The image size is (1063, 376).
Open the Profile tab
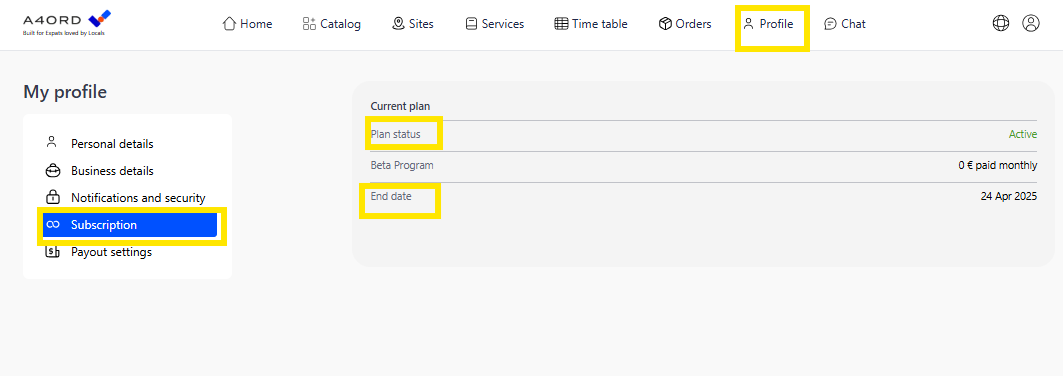(768, 24)
